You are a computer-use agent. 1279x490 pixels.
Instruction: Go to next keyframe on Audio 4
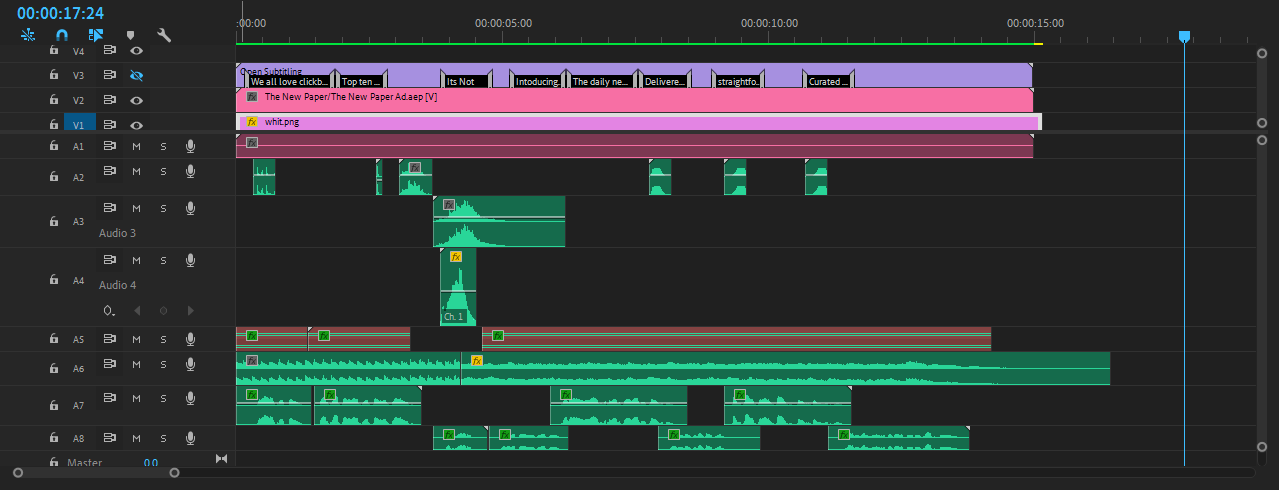tap(190, 311)
